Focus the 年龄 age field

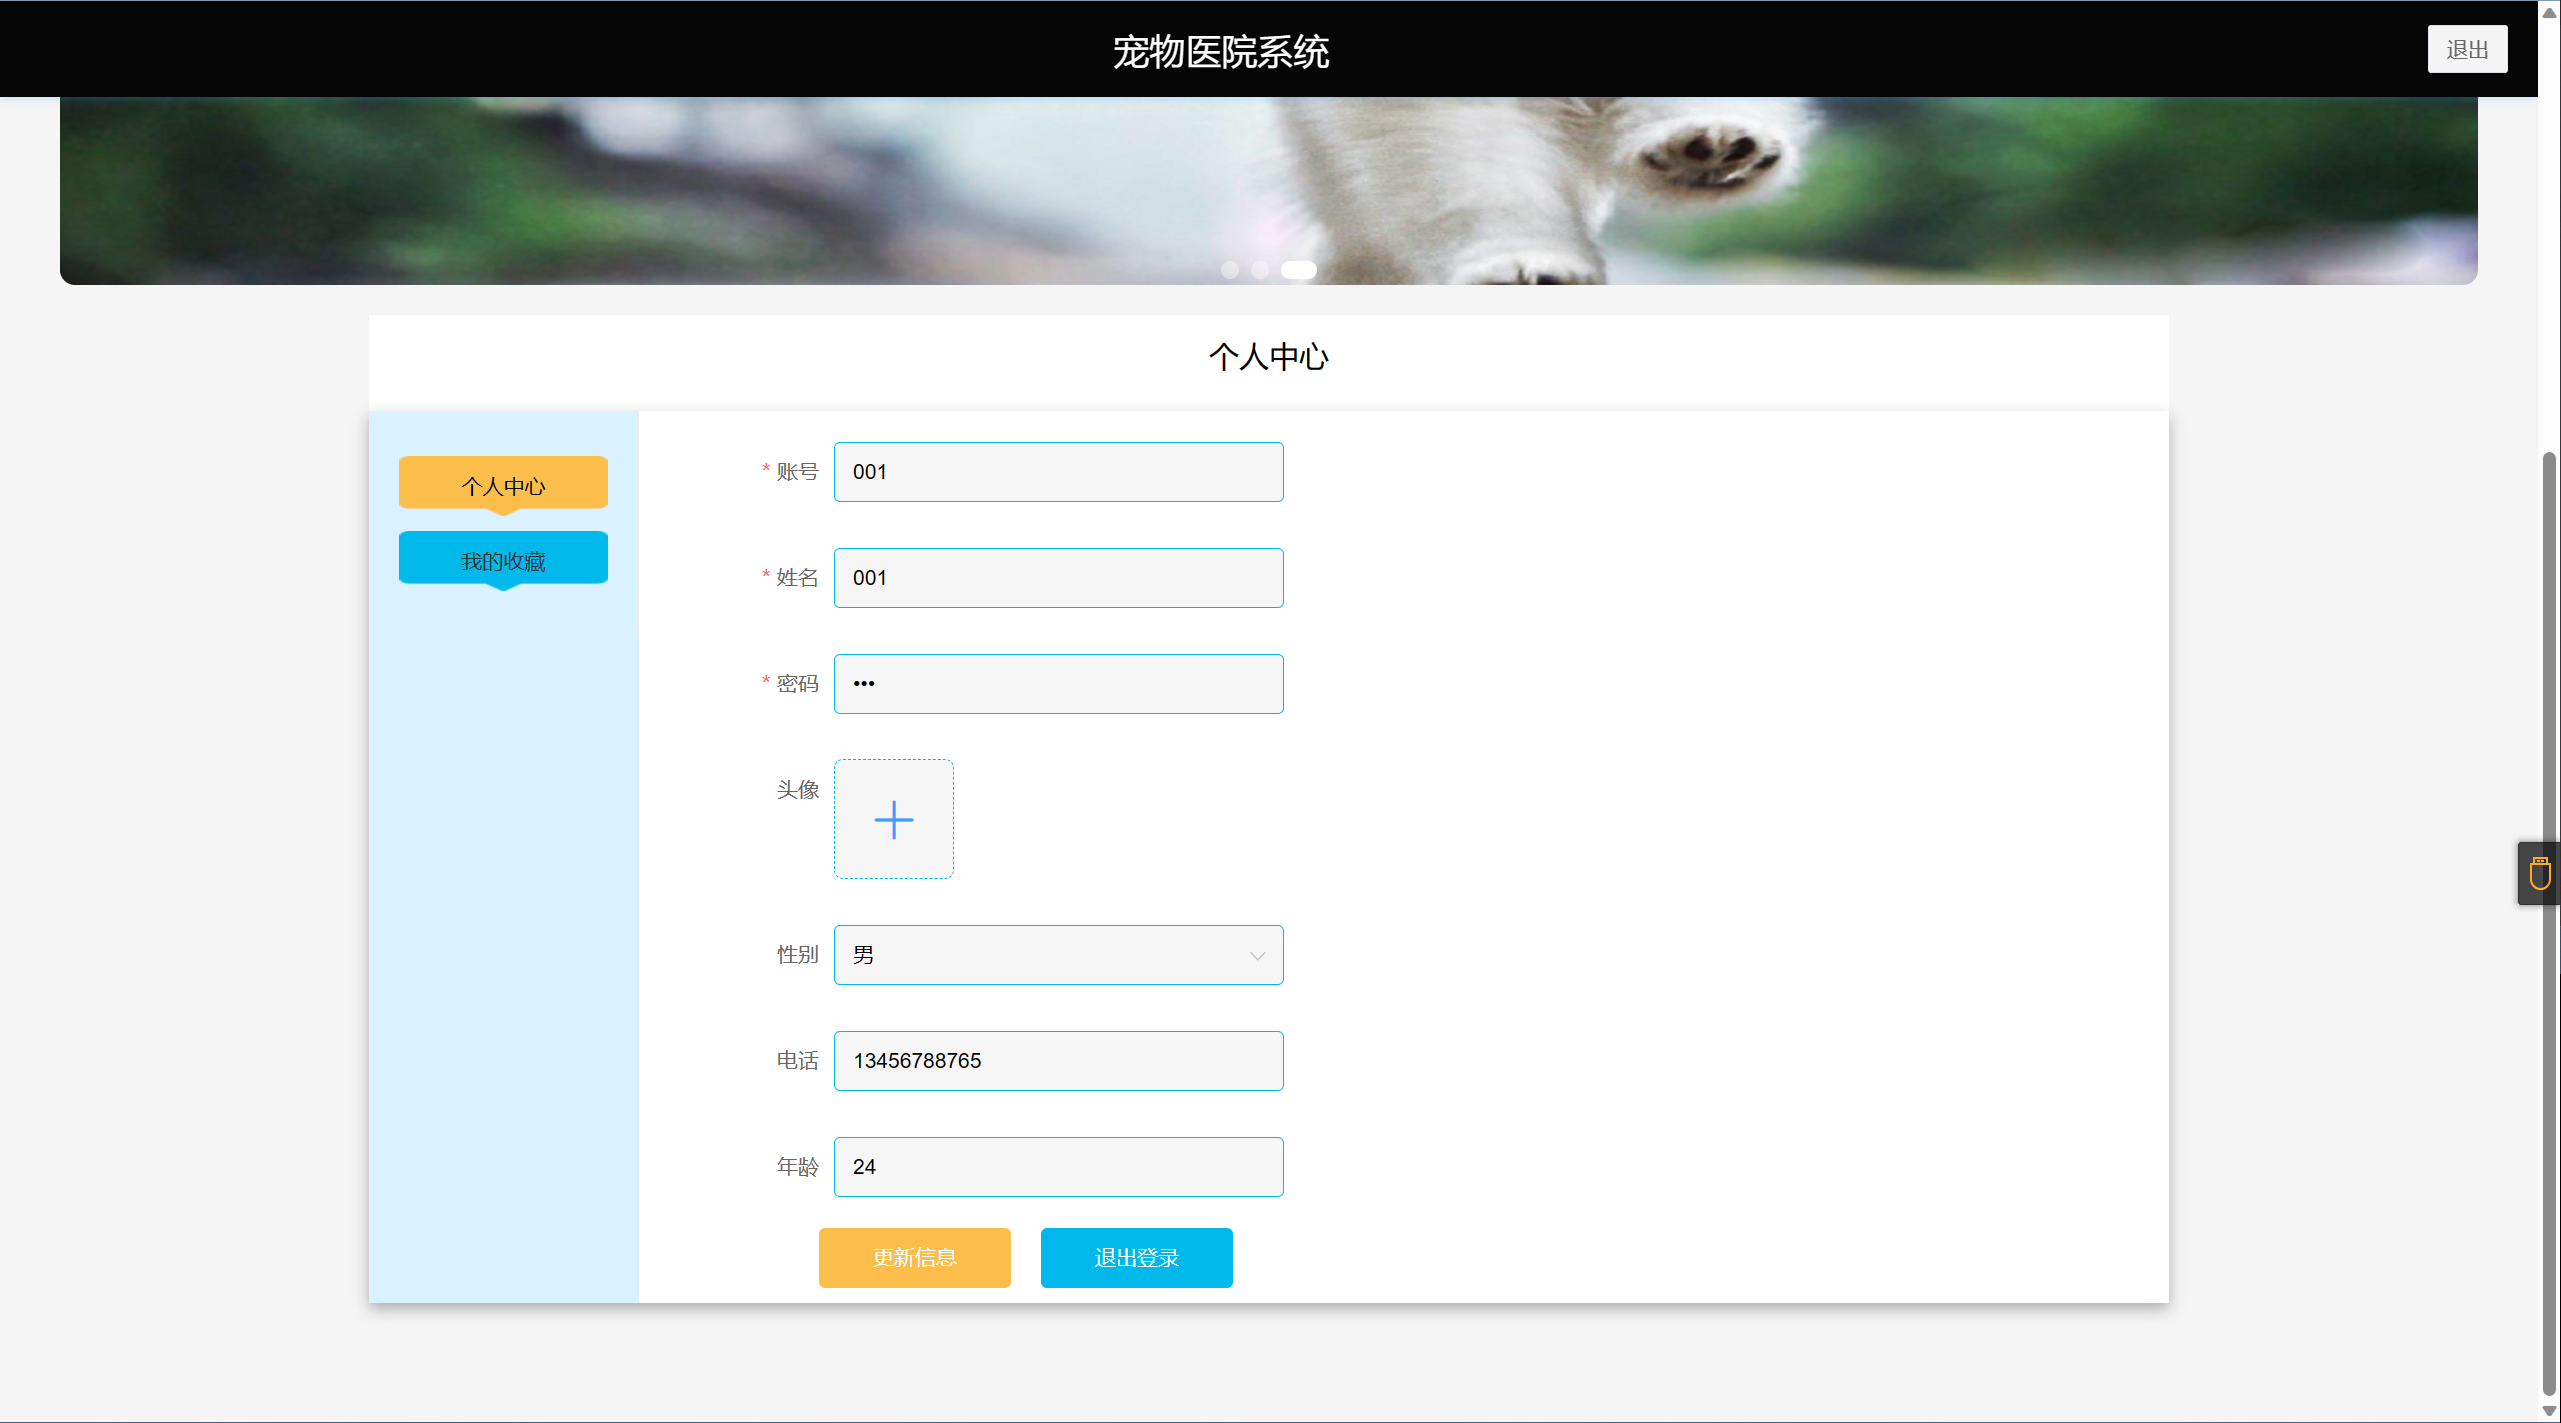(x=1058, y=1167)
